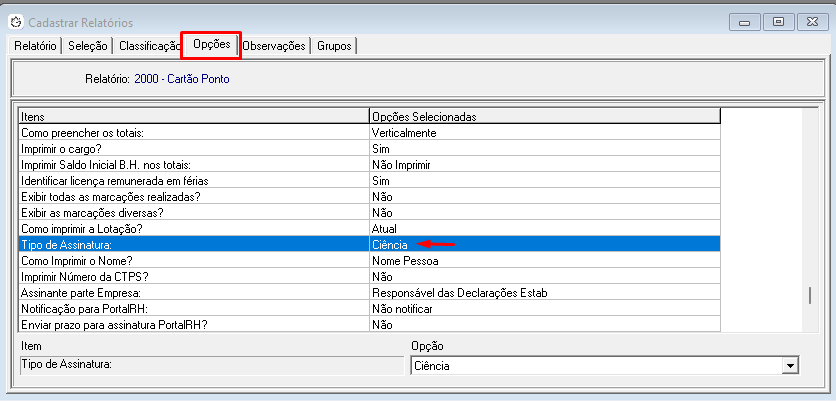The height and width of the screenshot is (401, 836).
Task: Switch to the Observações tab
Action: (x=274, y=46)
